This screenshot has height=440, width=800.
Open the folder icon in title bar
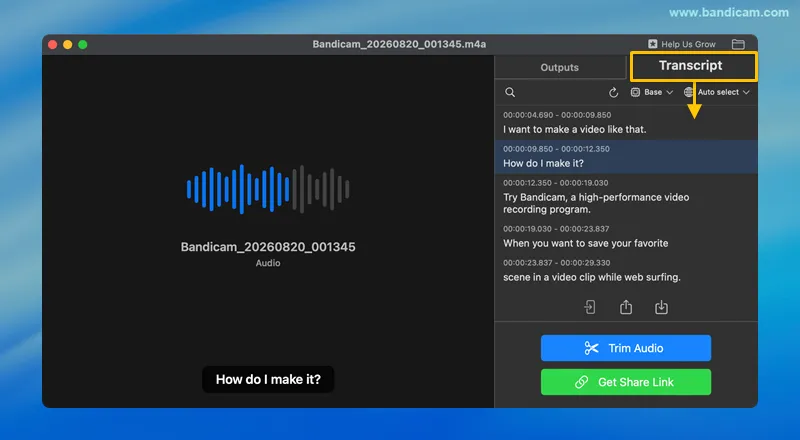[738, 44]
